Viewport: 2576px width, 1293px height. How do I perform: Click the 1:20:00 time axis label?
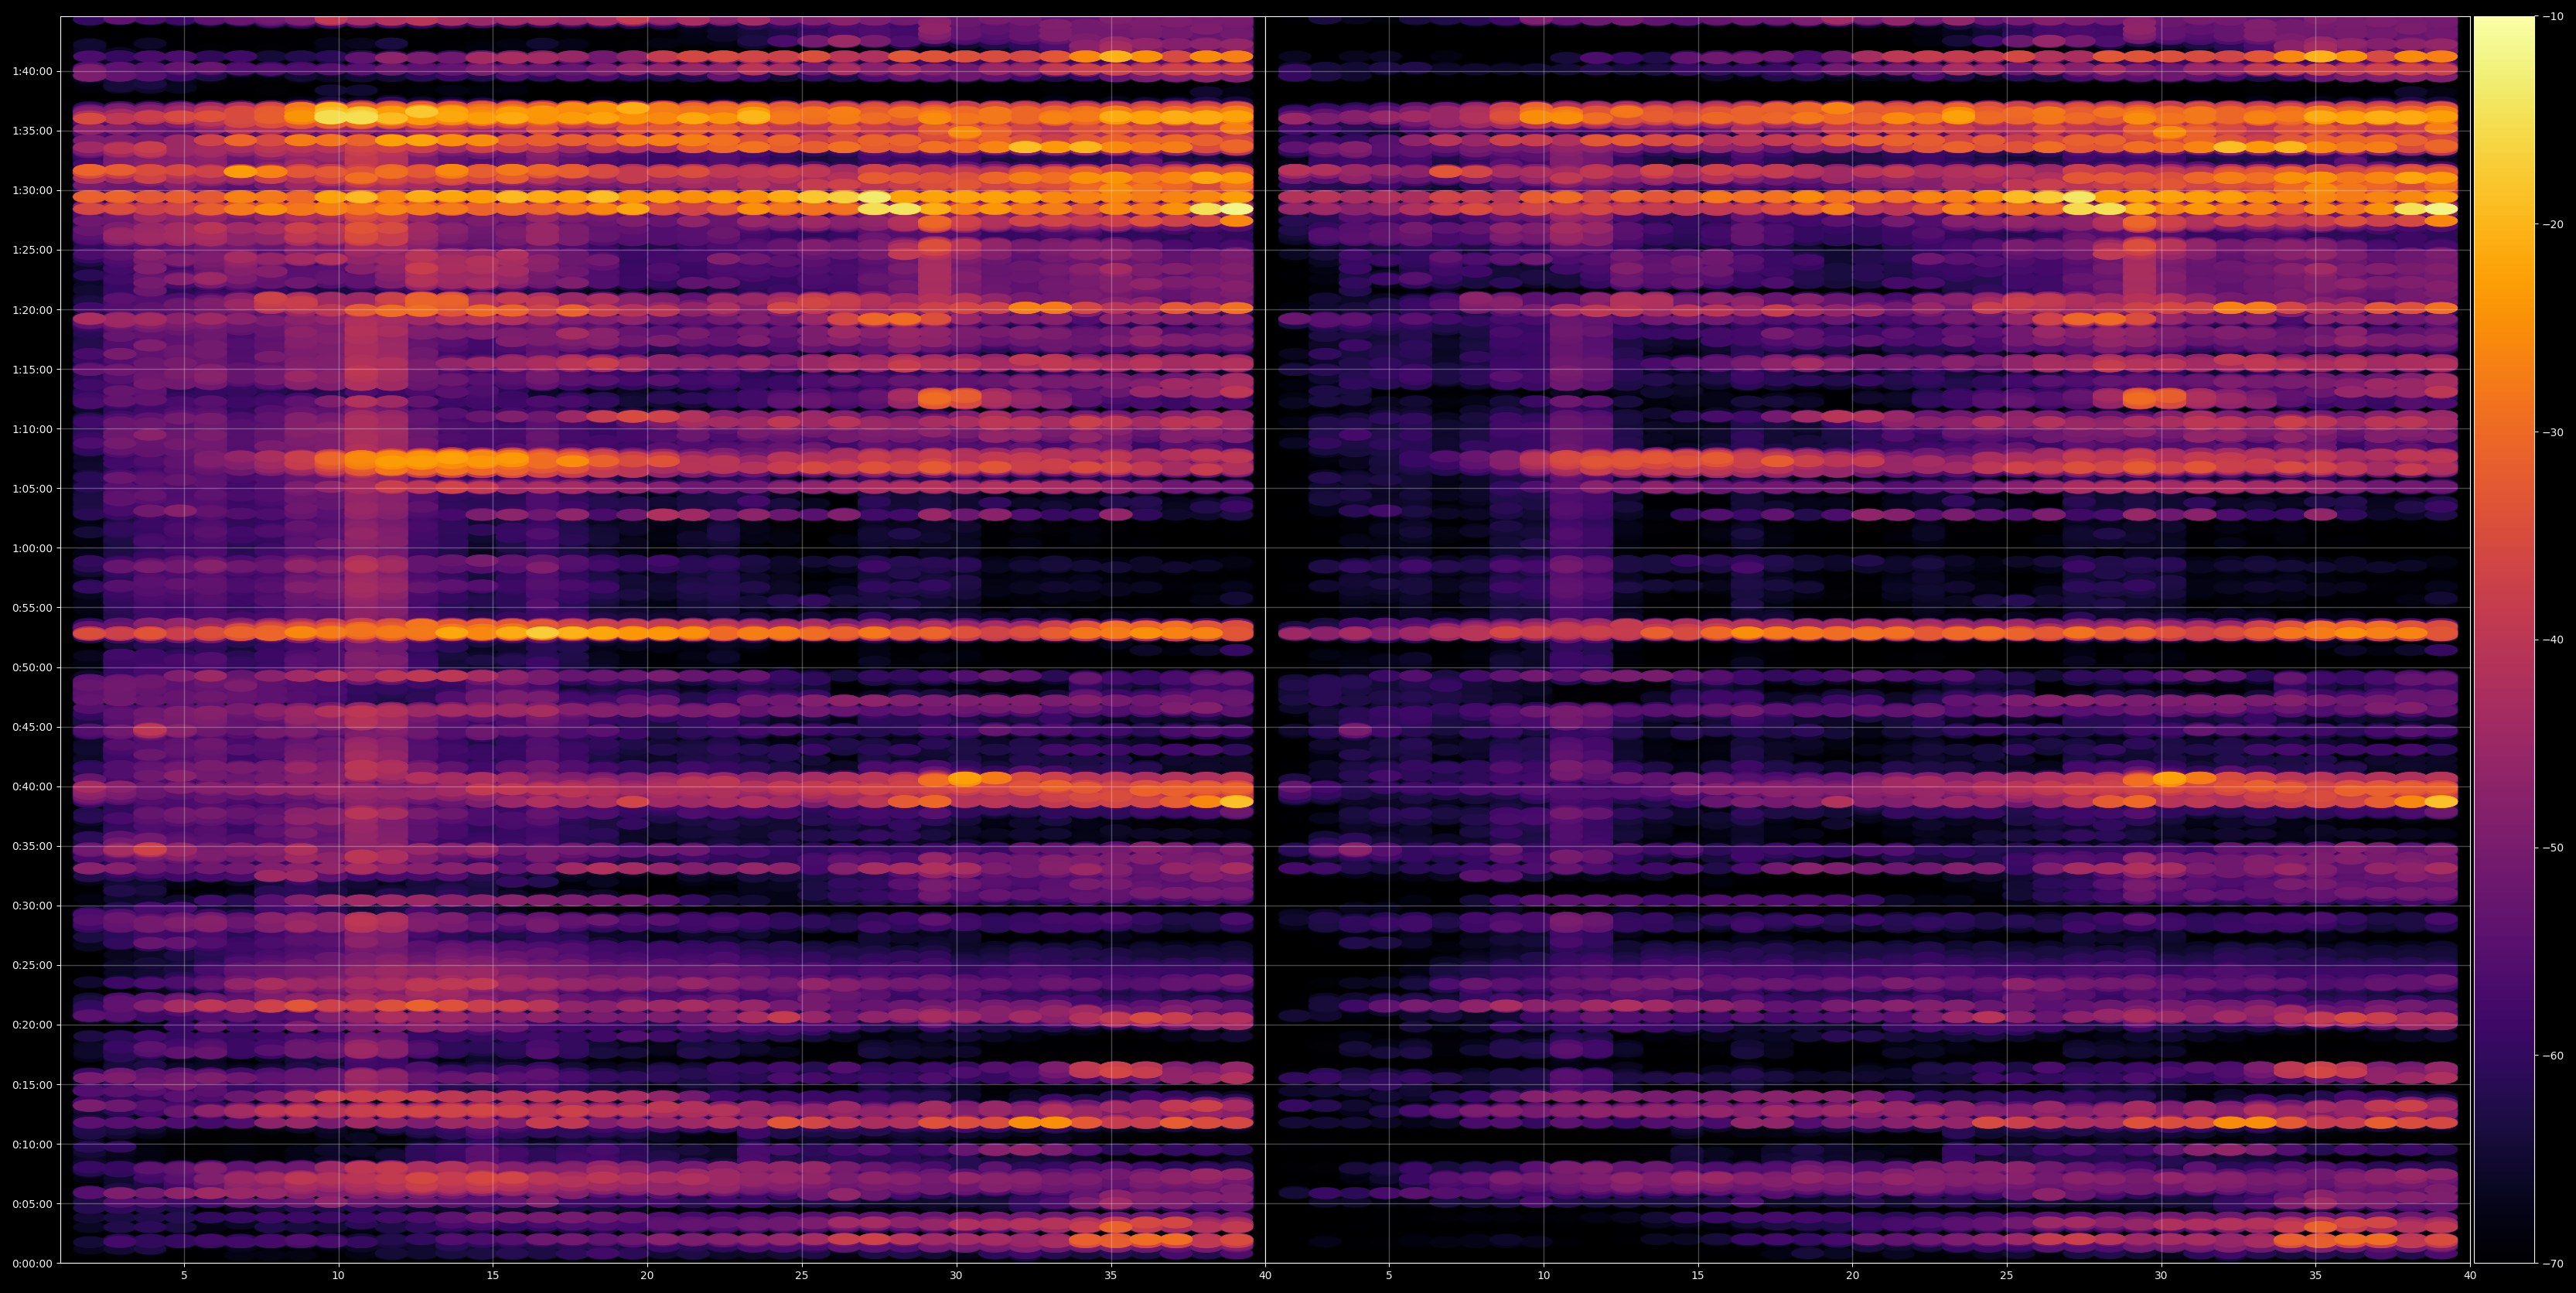tap(33, 310)
